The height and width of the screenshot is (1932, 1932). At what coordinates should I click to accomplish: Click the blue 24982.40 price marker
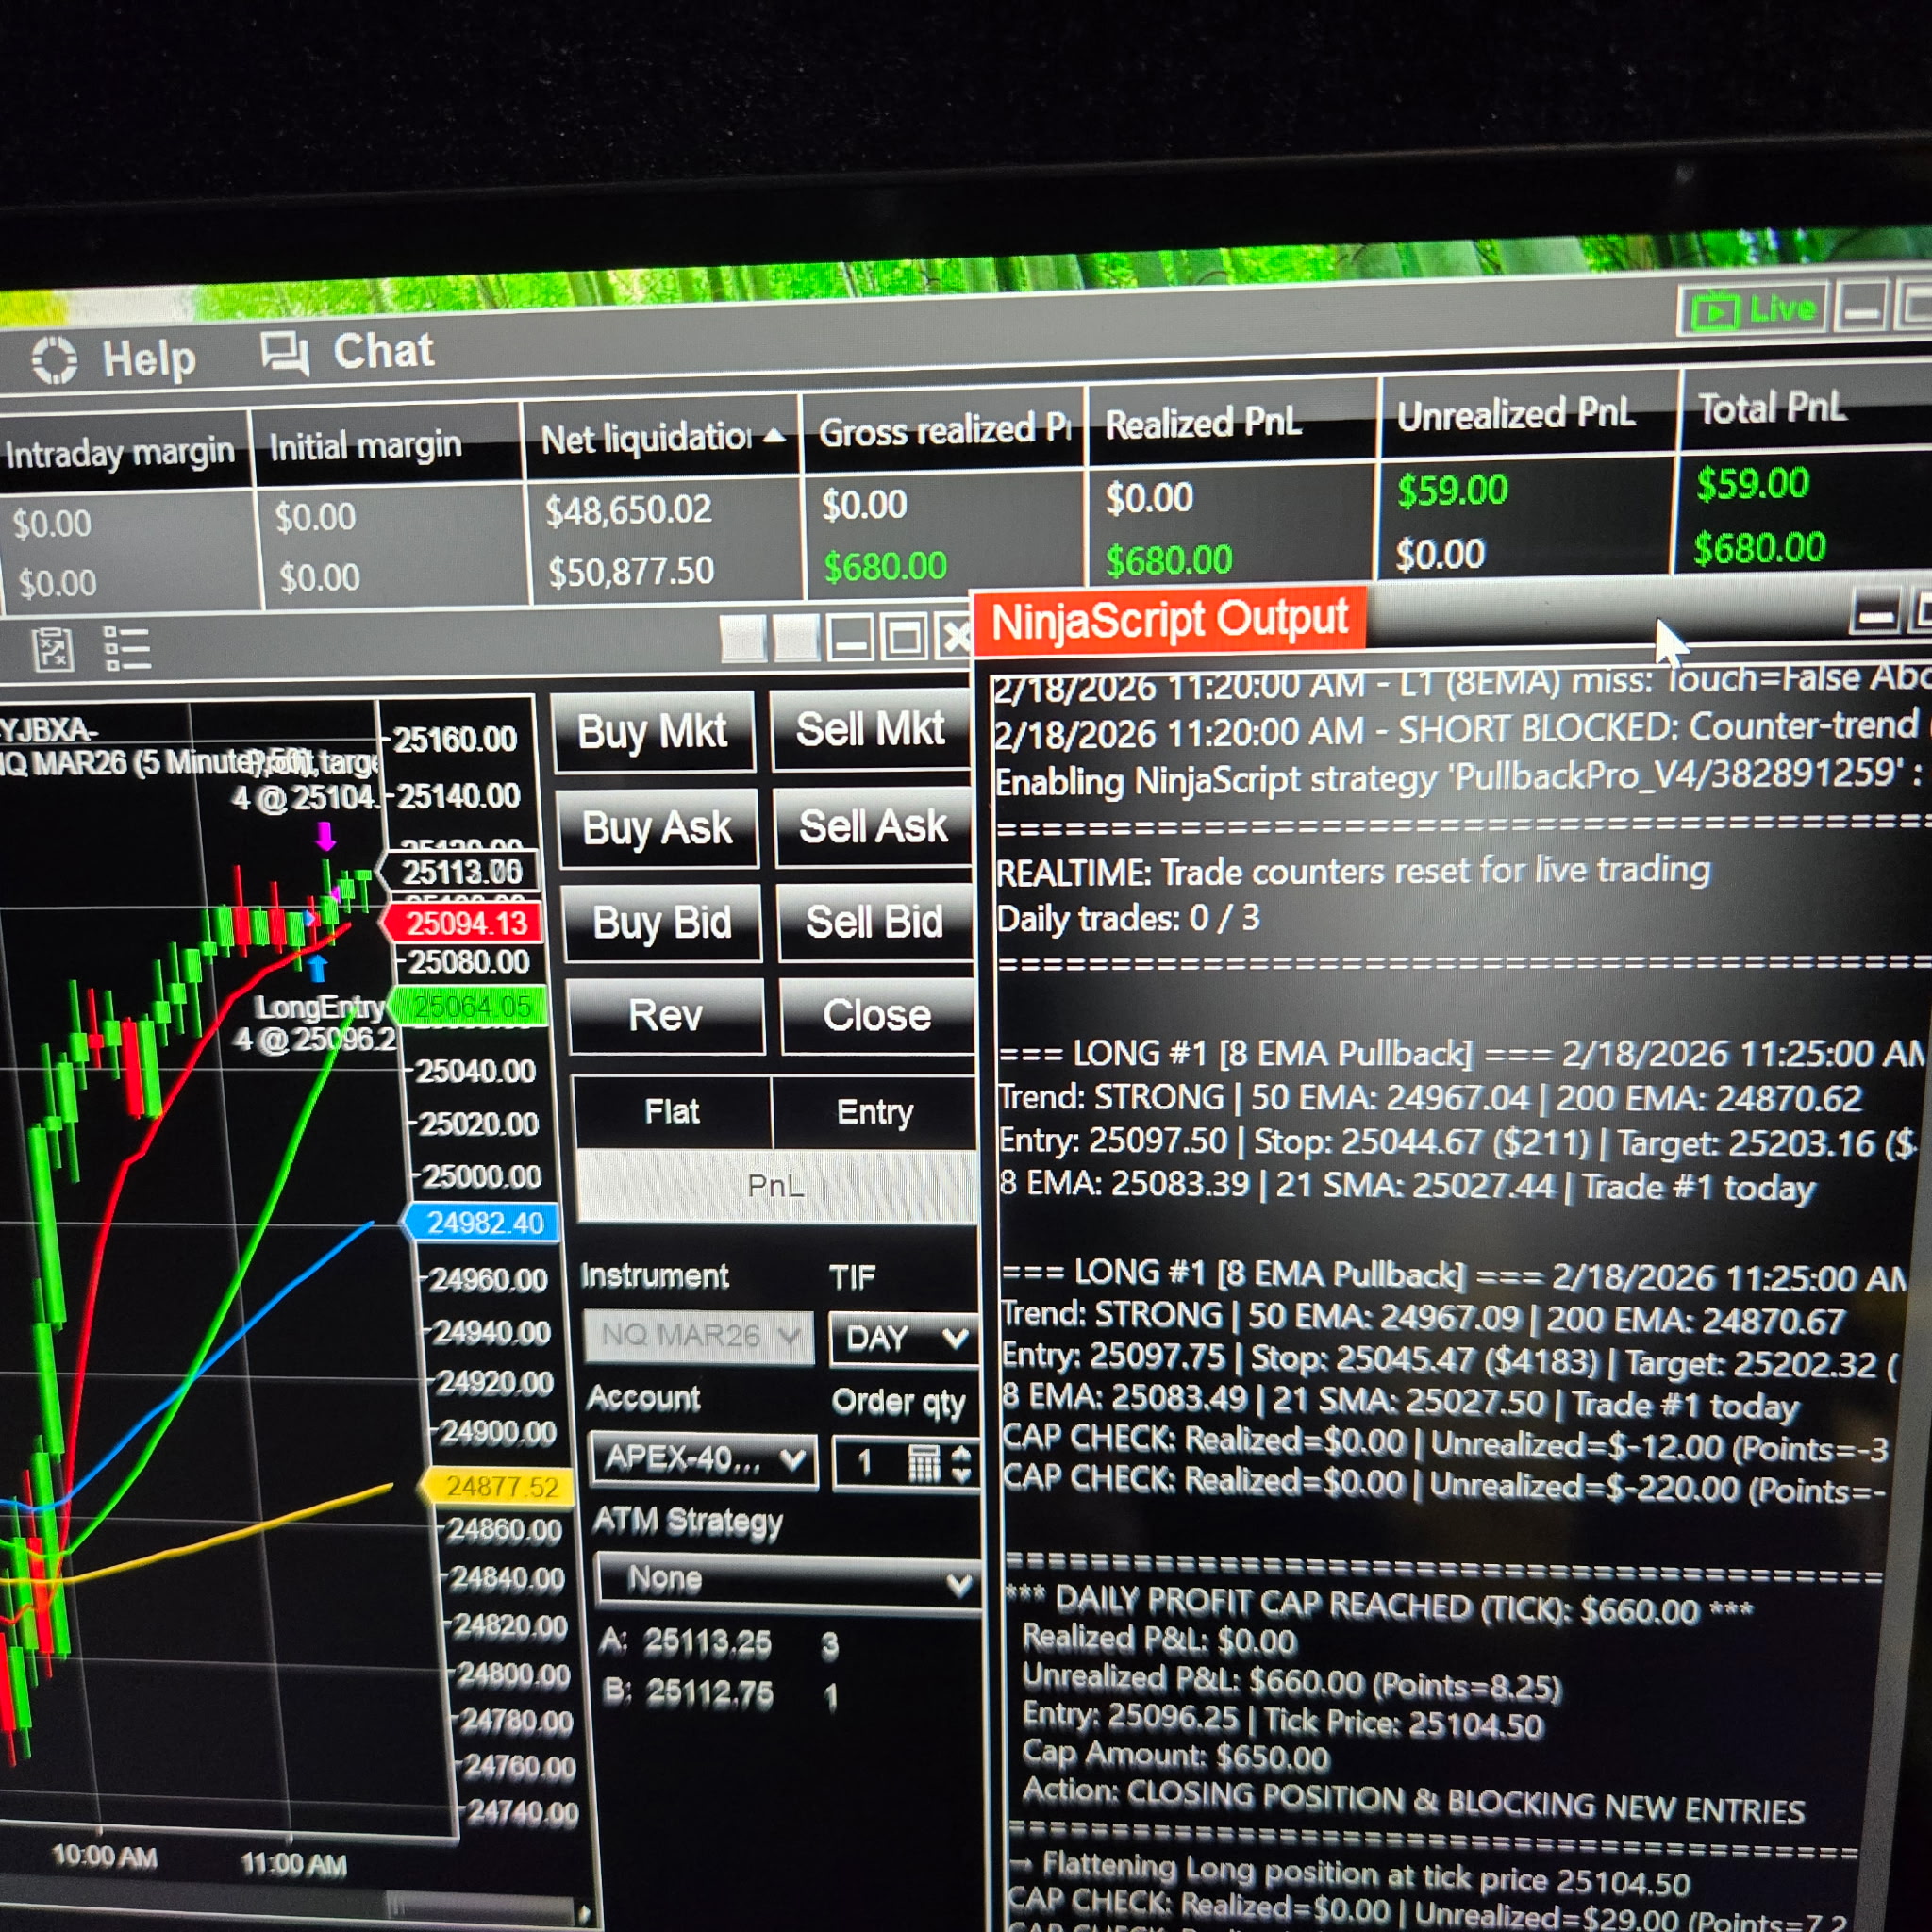[x=484, y=1222]
